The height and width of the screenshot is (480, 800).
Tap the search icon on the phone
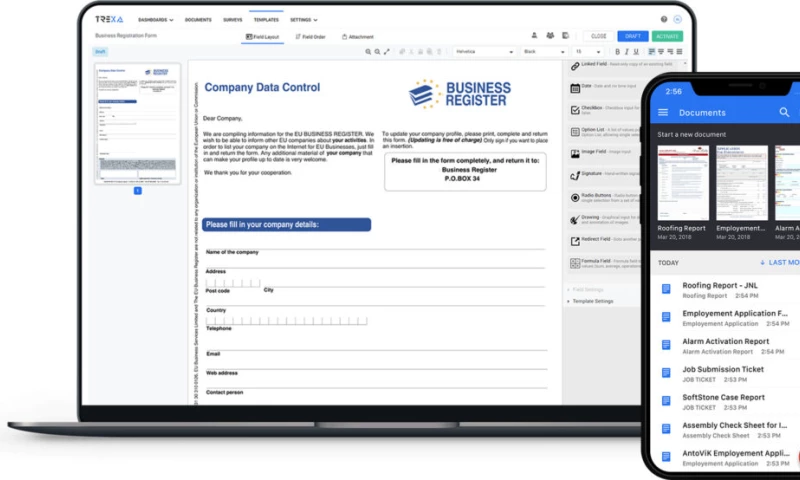click(x=784, y=112)
